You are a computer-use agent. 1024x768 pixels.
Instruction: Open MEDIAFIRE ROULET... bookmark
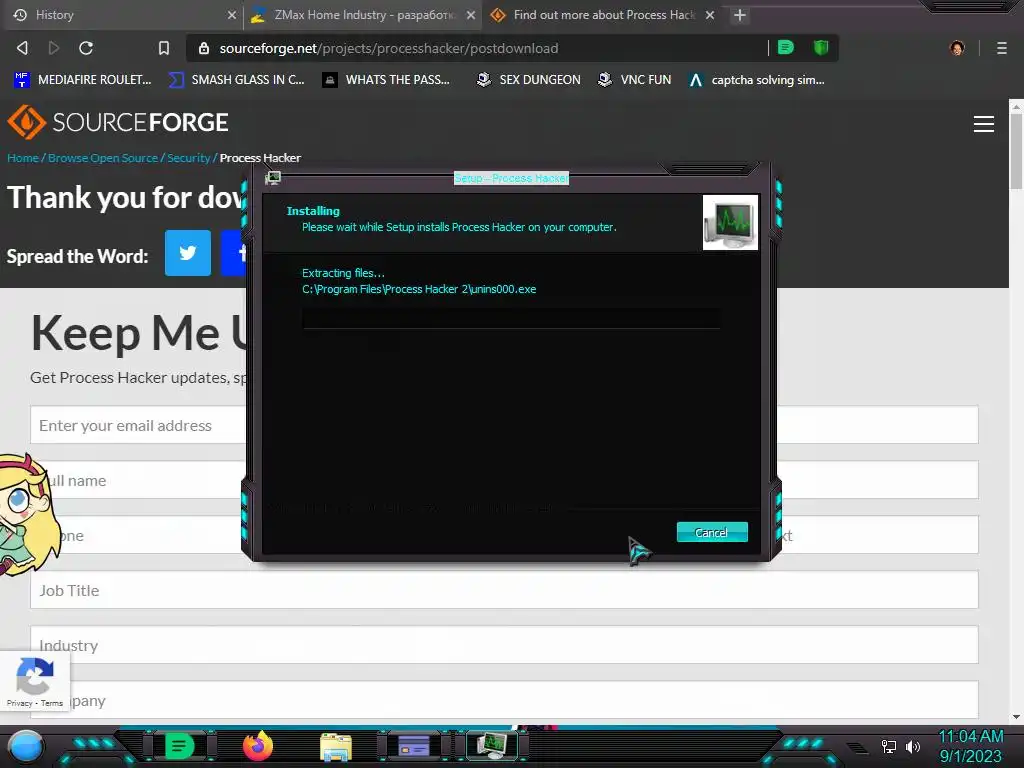point(82,80)
